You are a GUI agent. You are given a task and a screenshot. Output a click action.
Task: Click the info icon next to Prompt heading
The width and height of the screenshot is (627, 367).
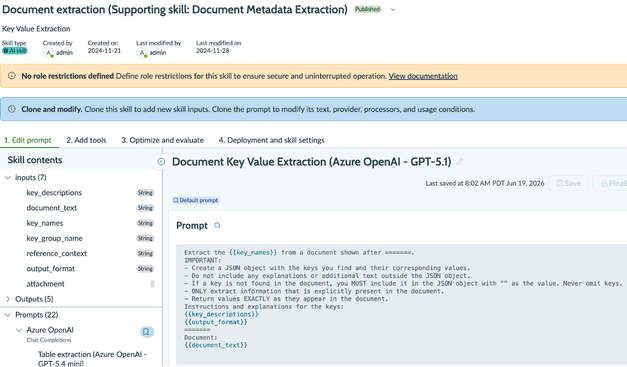[x=217, y=225]
